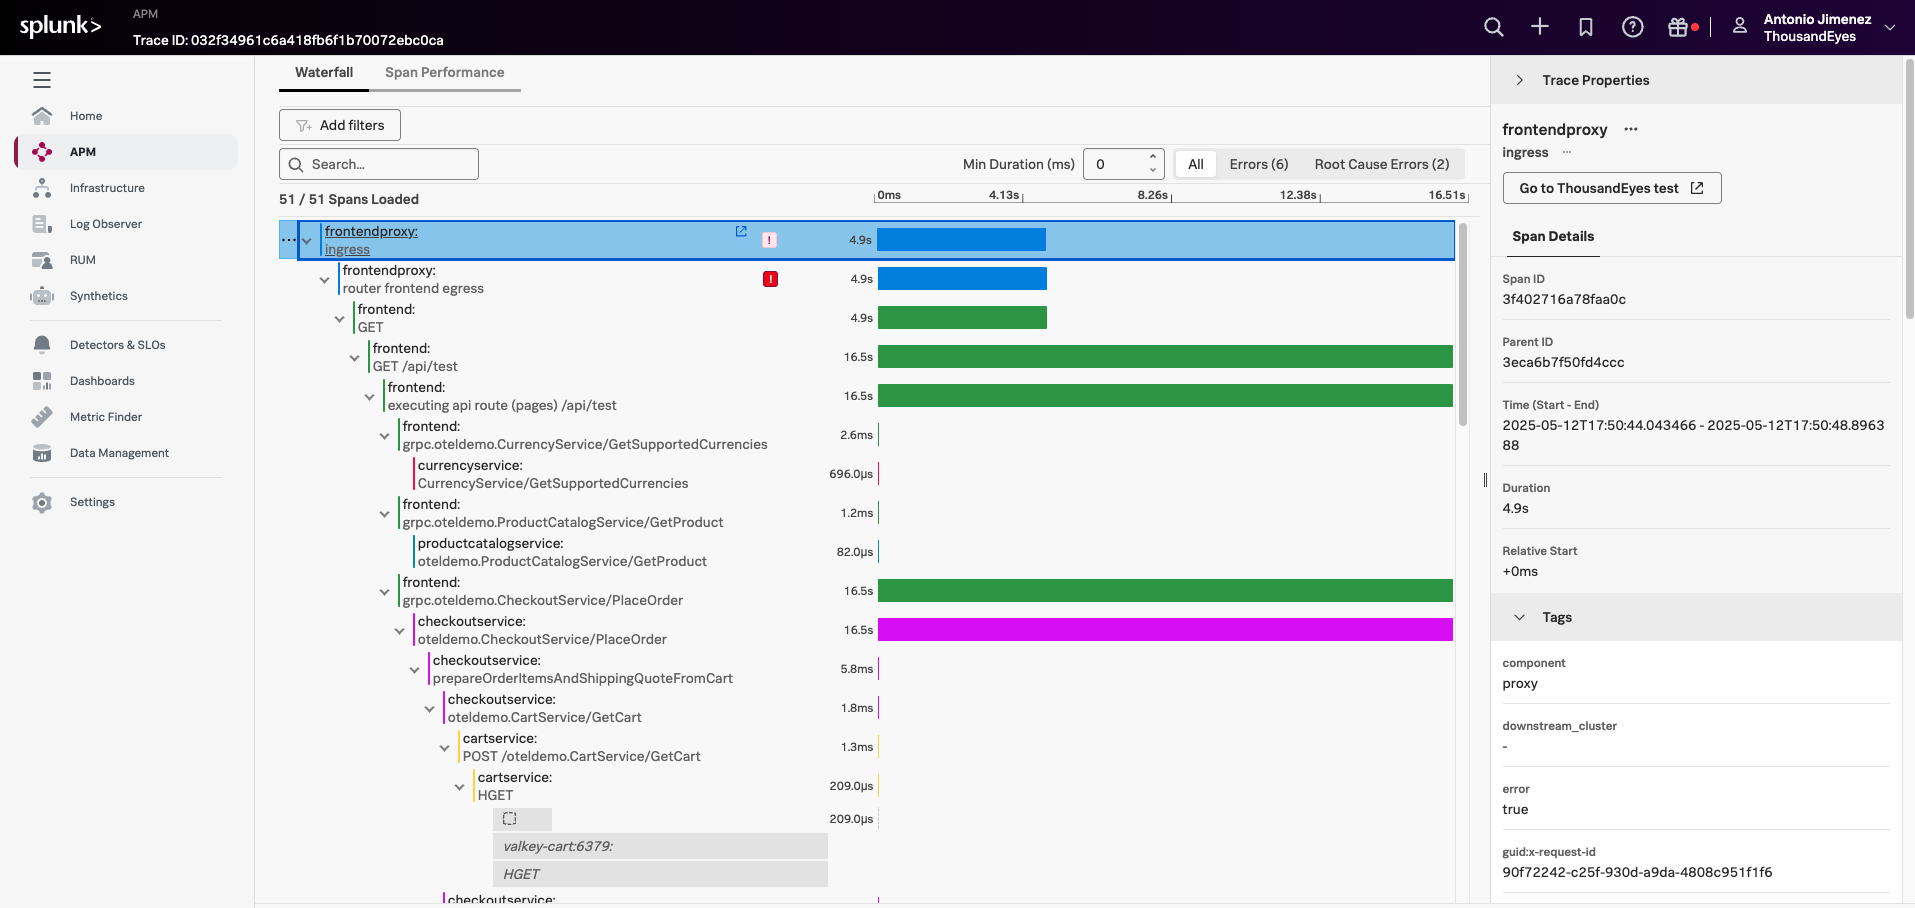1915x908 pixels.
Task: Click the gift icon with notification dot
Action: tap(1678, 27)
